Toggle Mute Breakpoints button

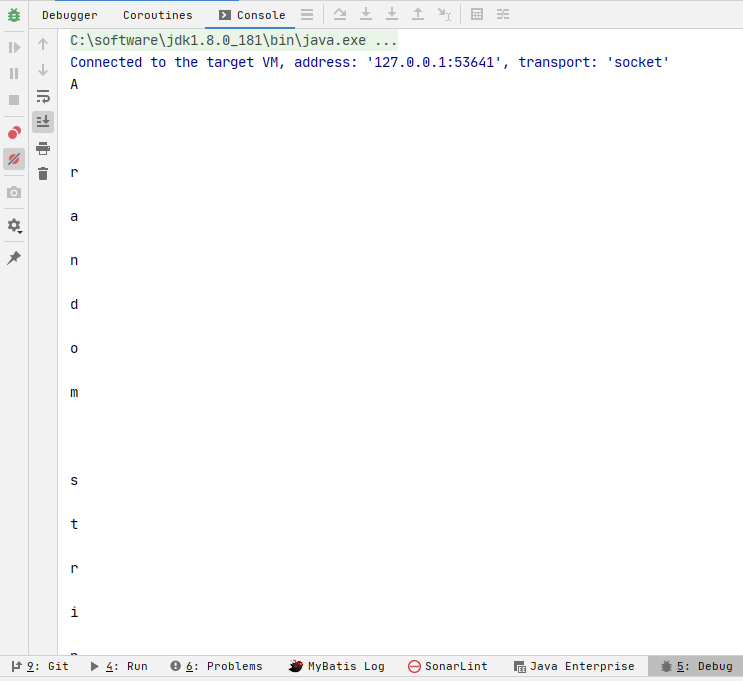point(14,159)
